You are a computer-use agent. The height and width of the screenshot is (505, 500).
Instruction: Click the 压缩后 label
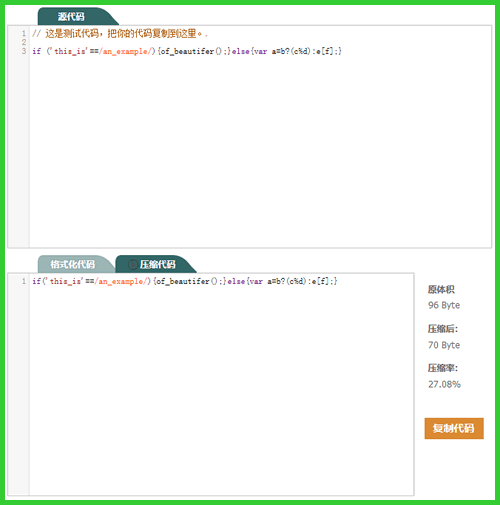coord(443,329)
